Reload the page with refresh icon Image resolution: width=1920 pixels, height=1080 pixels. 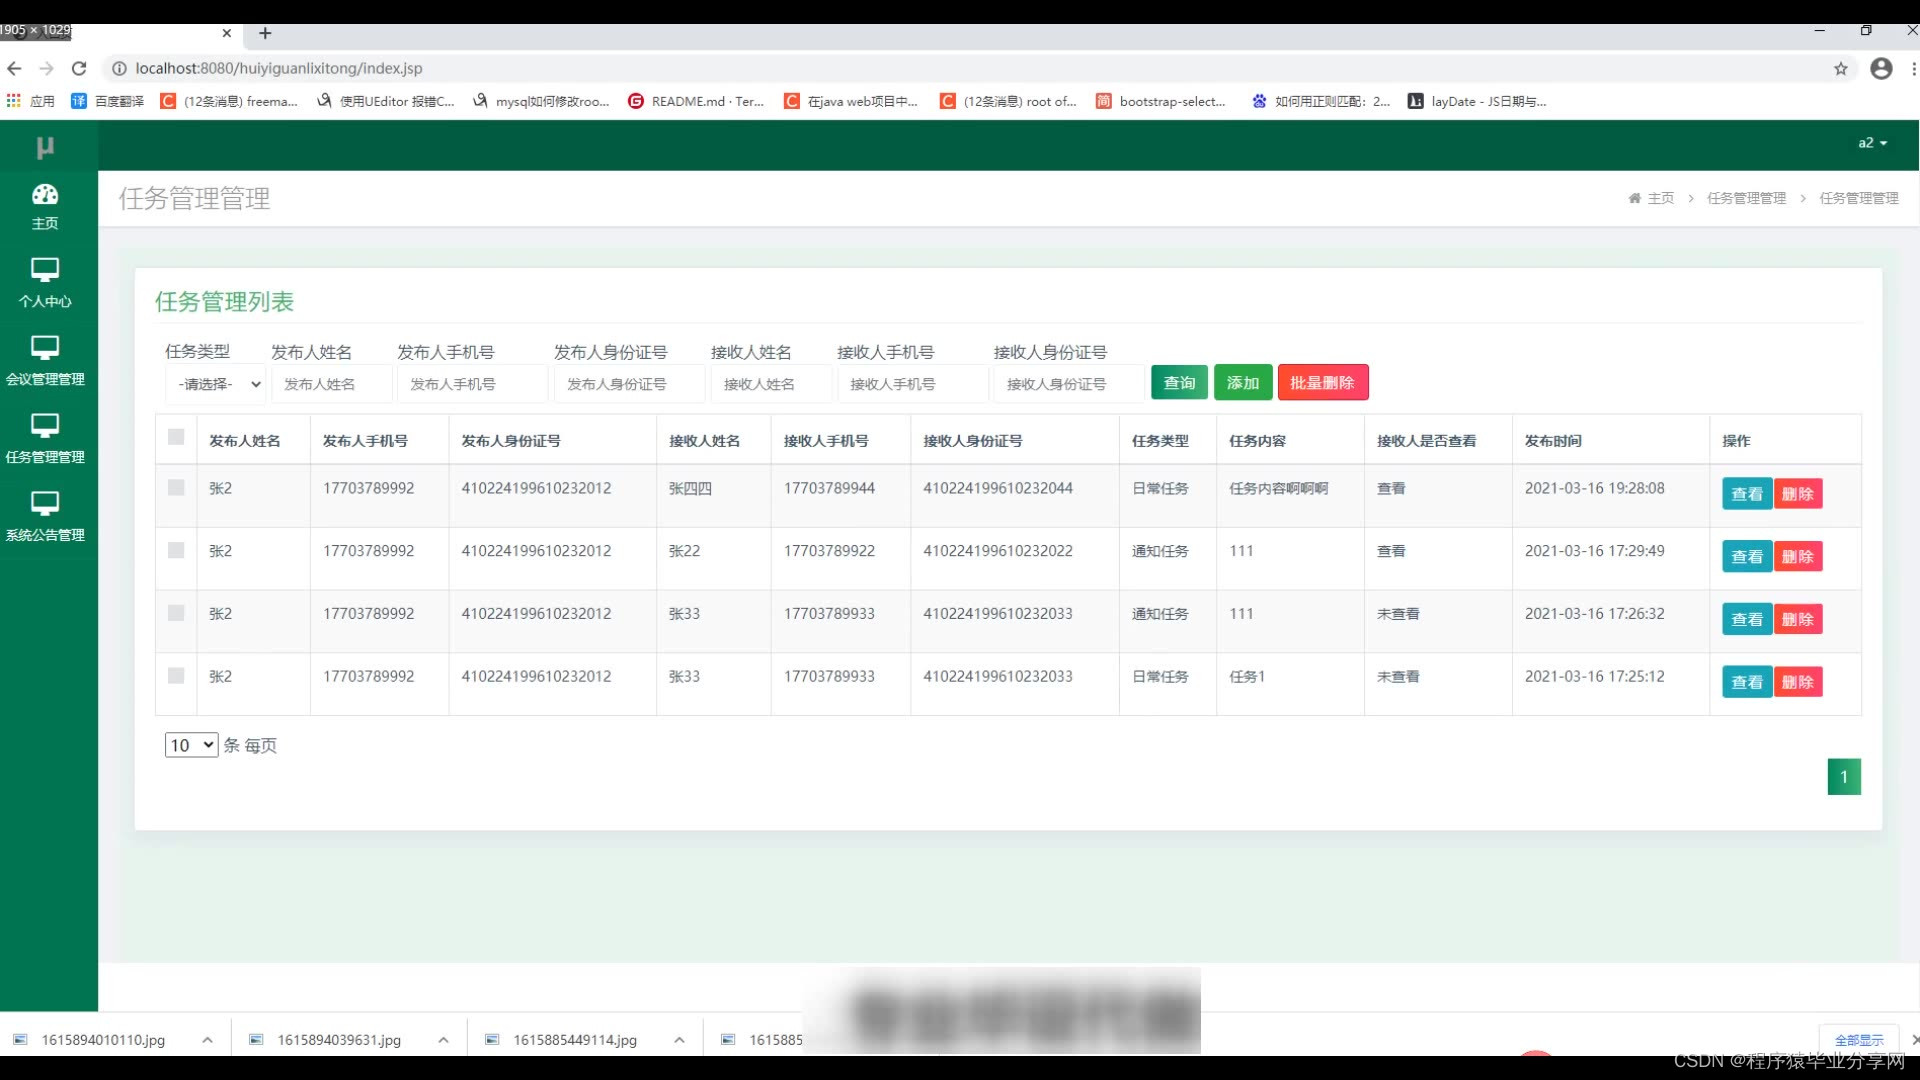click(x=79, y=68)
